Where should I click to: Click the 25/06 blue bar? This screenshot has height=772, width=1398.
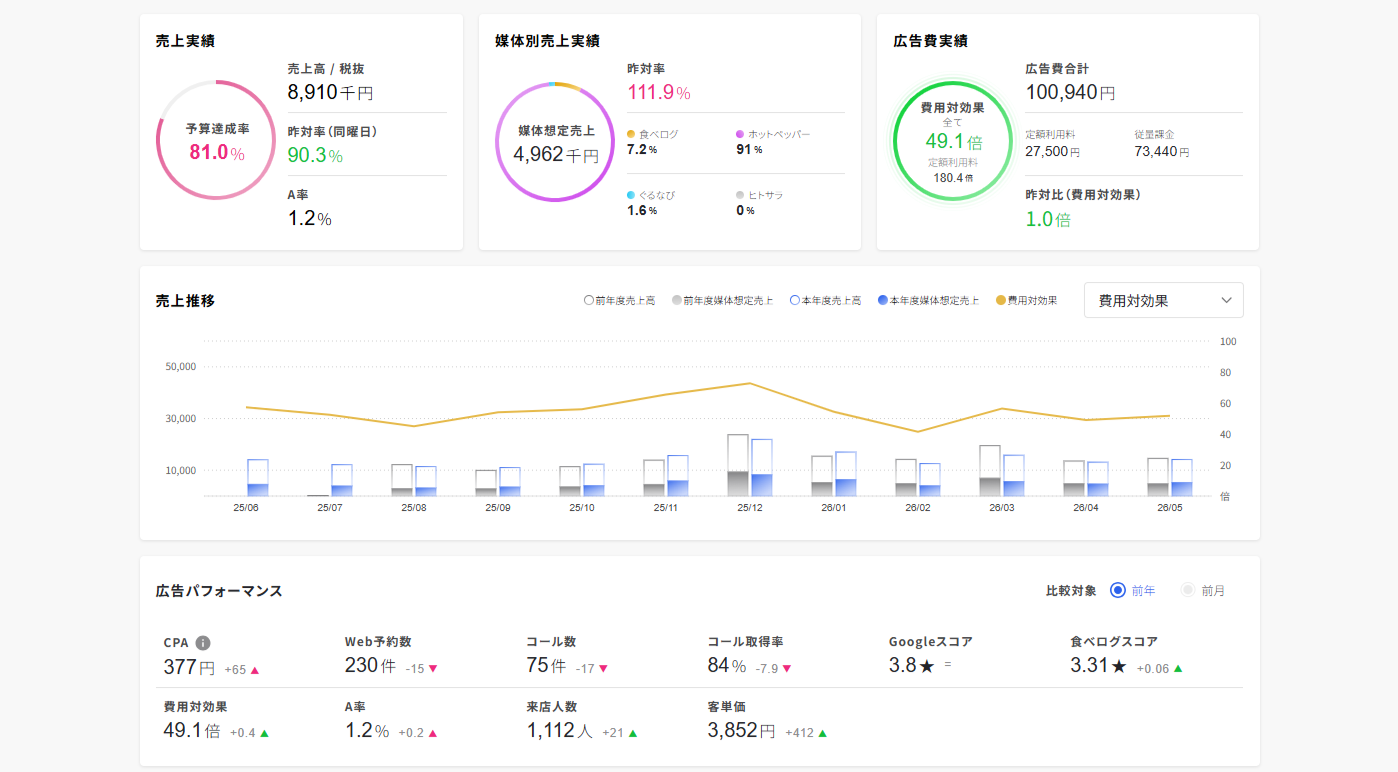point(258,478)
